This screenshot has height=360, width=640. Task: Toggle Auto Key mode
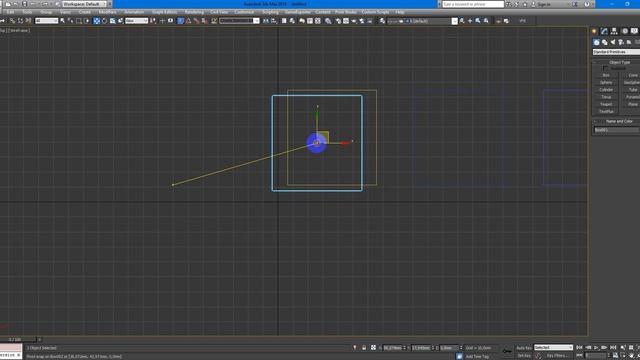pos(524,348)
